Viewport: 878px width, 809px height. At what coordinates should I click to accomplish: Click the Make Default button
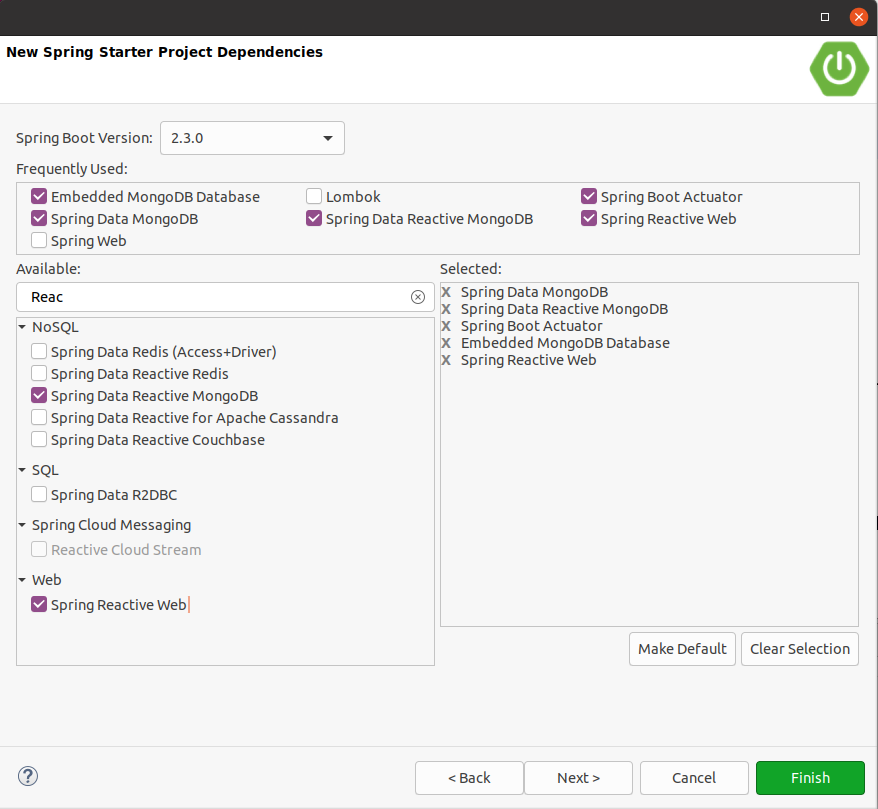[x=682, y=649]
